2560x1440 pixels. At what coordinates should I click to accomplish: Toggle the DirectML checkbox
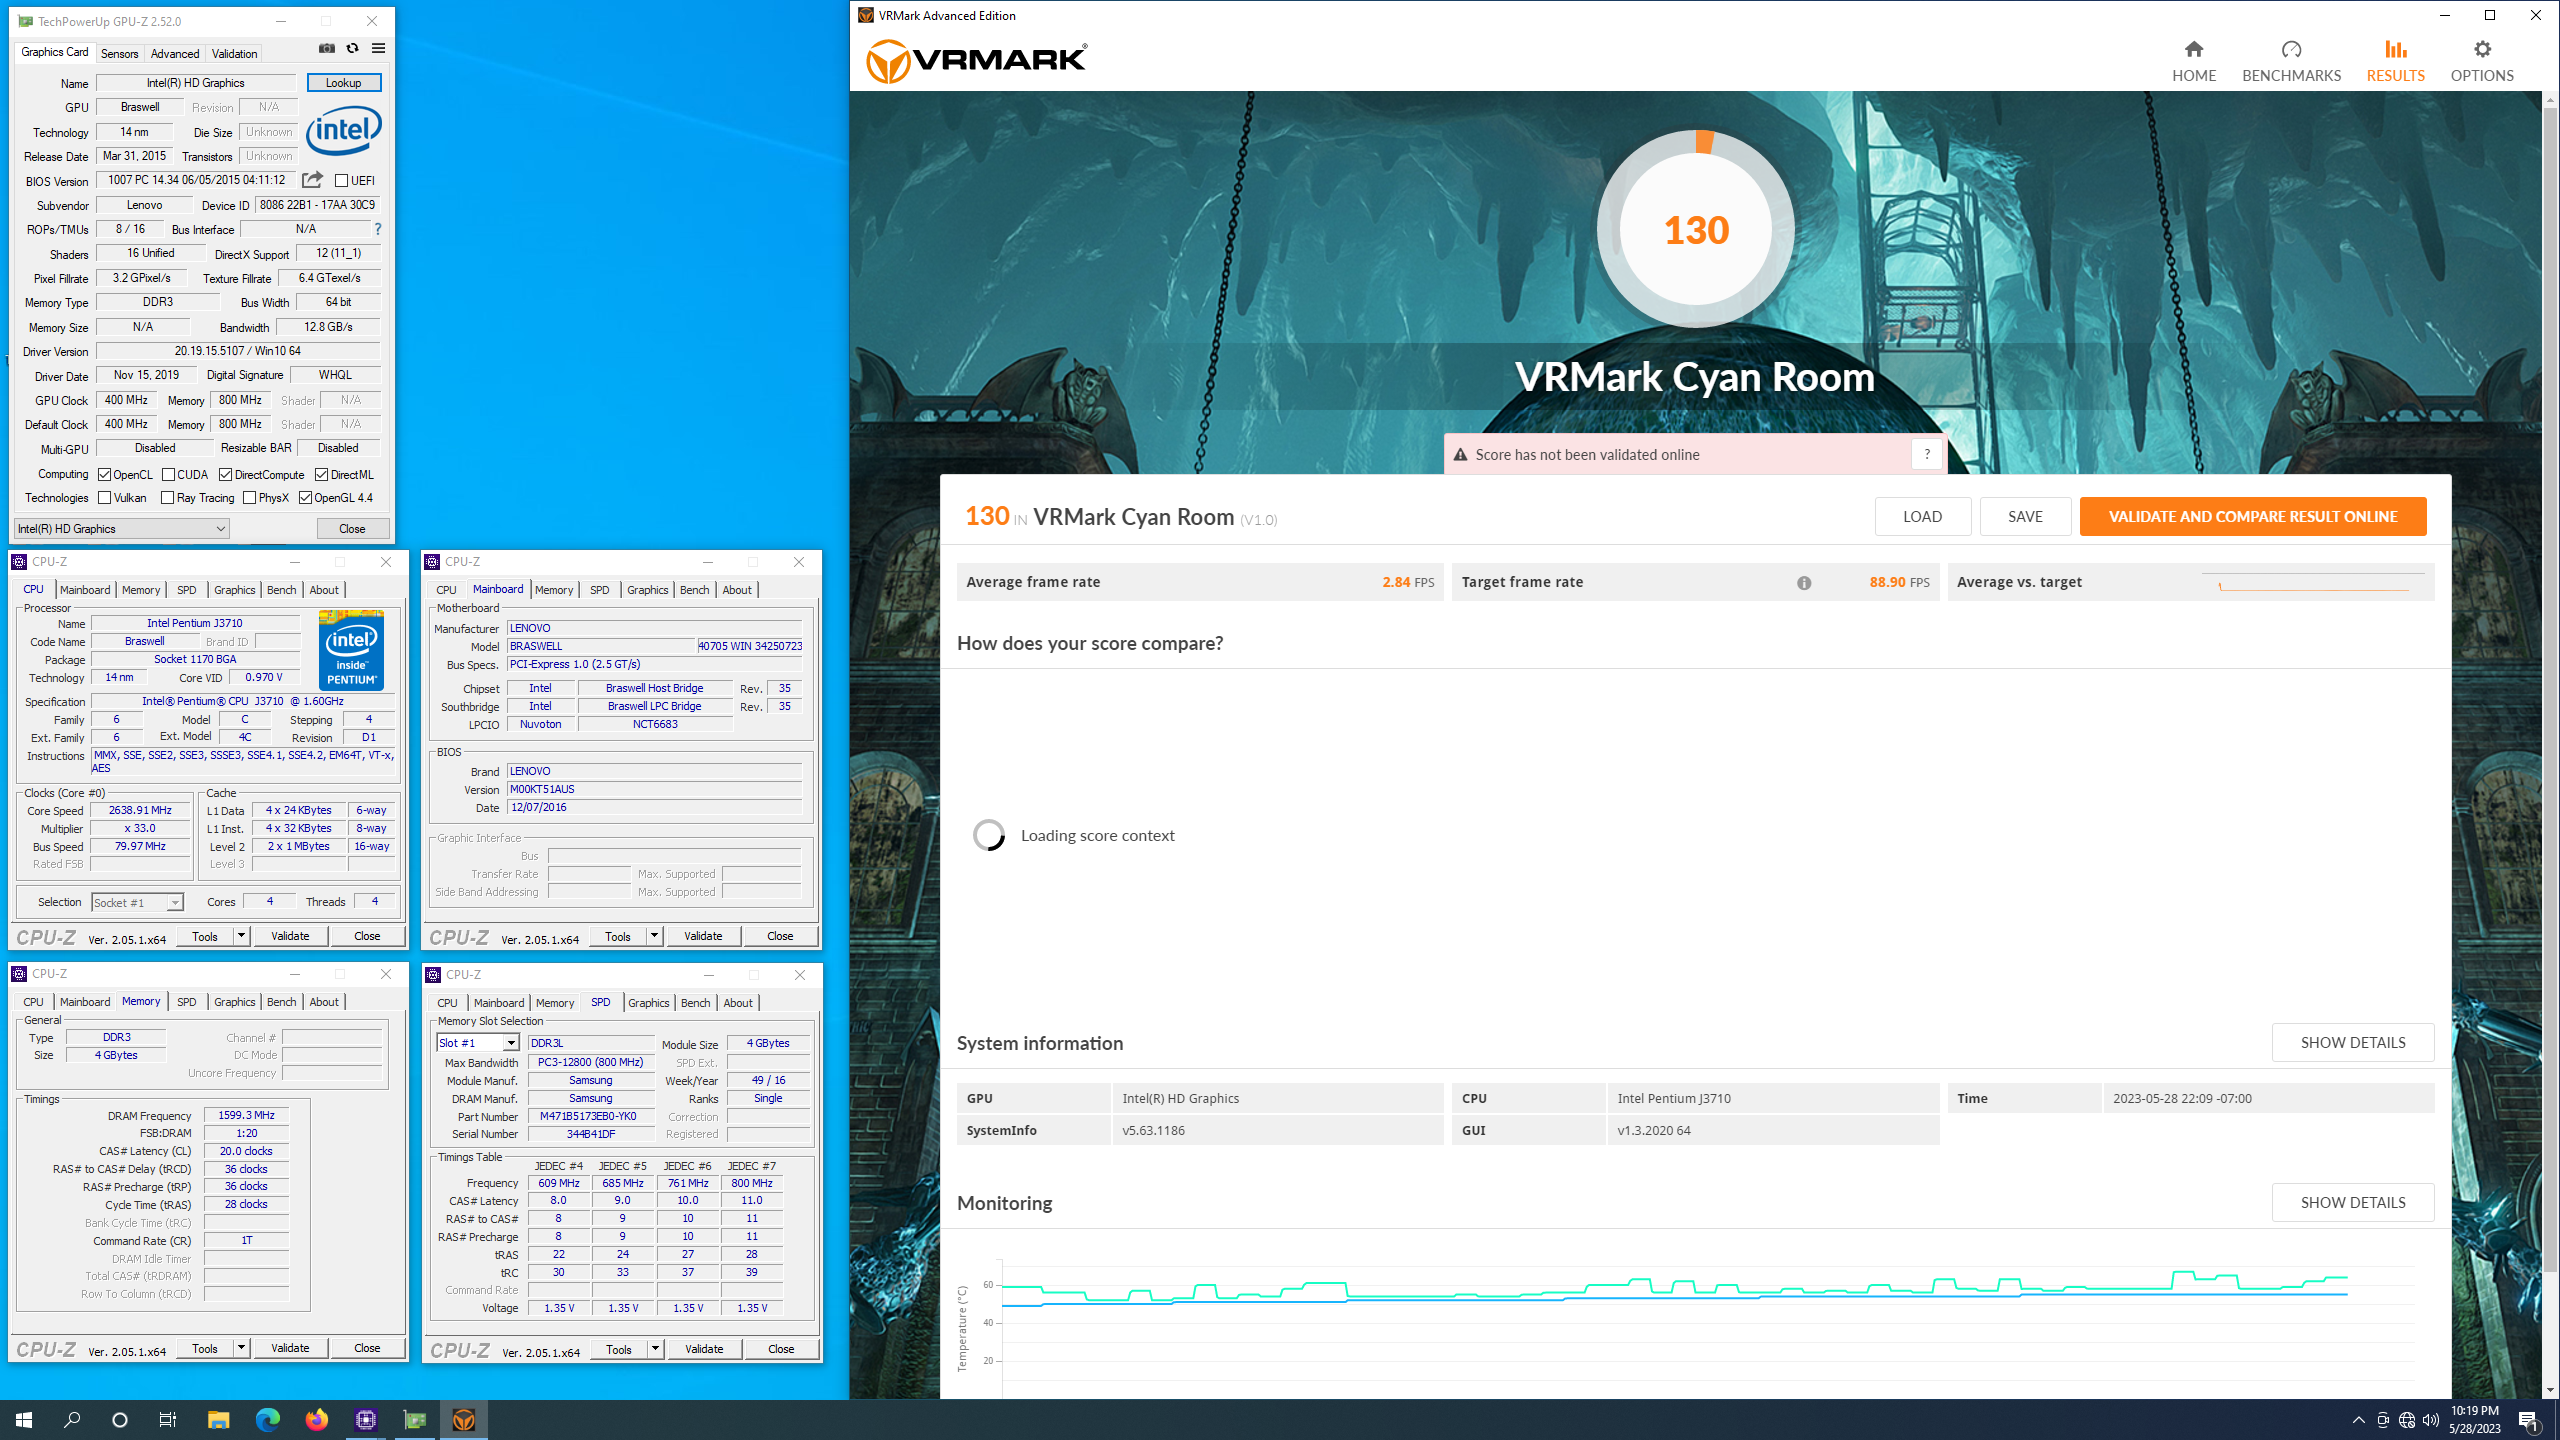pyautogui.click(x=321, y=475)
